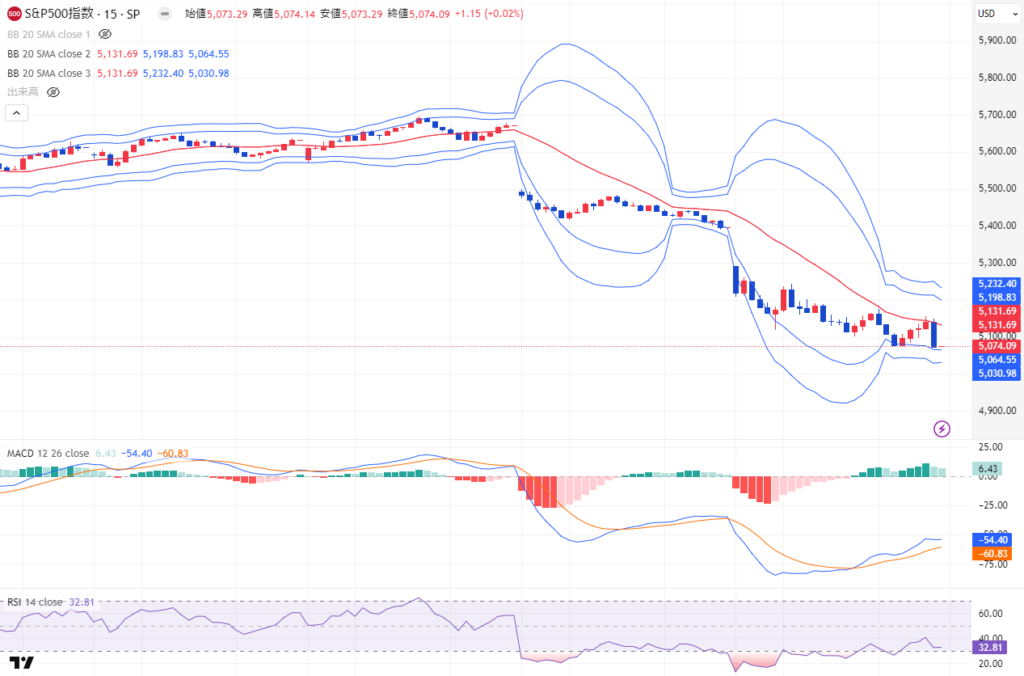Image resolution: width=1024 pixels, height=676 pixels.
Task: Click the blue 5,232.40 price axis label
Action: click(x=997, y=284)
